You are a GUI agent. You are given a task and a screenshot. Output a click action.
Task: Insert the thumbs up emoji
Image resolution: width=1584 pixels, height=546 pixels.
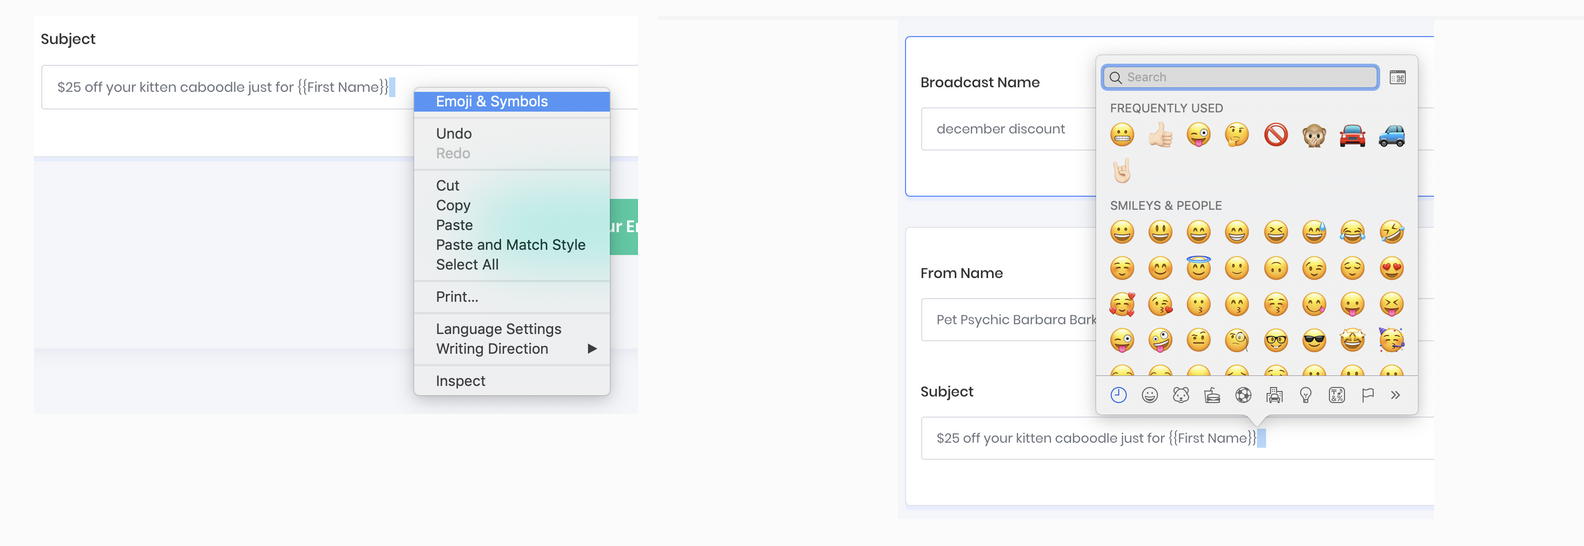(x=1160, y=135)
